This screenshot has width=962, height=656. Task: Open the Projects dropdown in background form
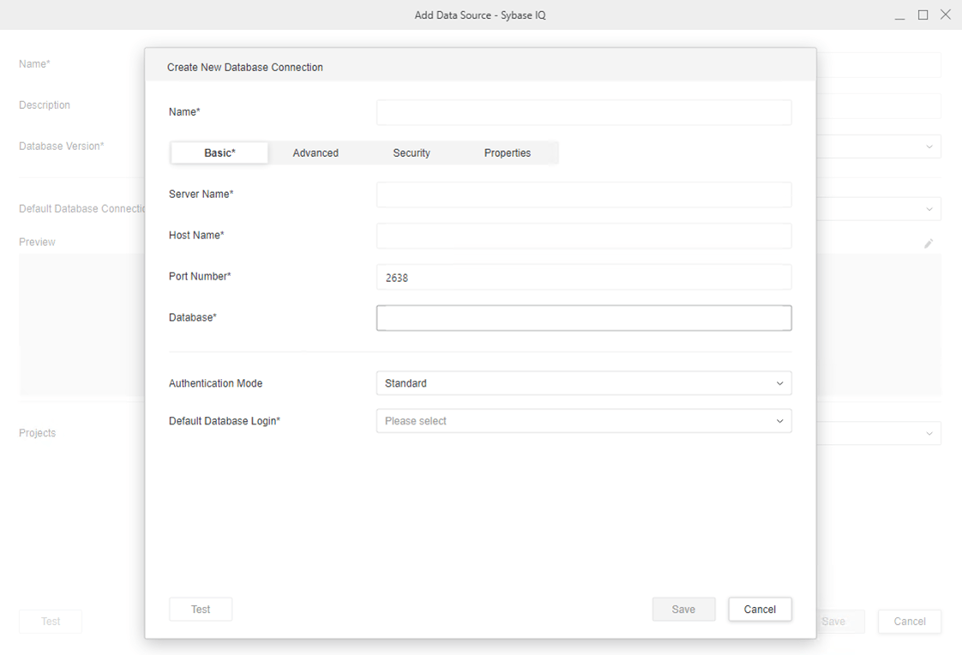(x=929, y=434)
